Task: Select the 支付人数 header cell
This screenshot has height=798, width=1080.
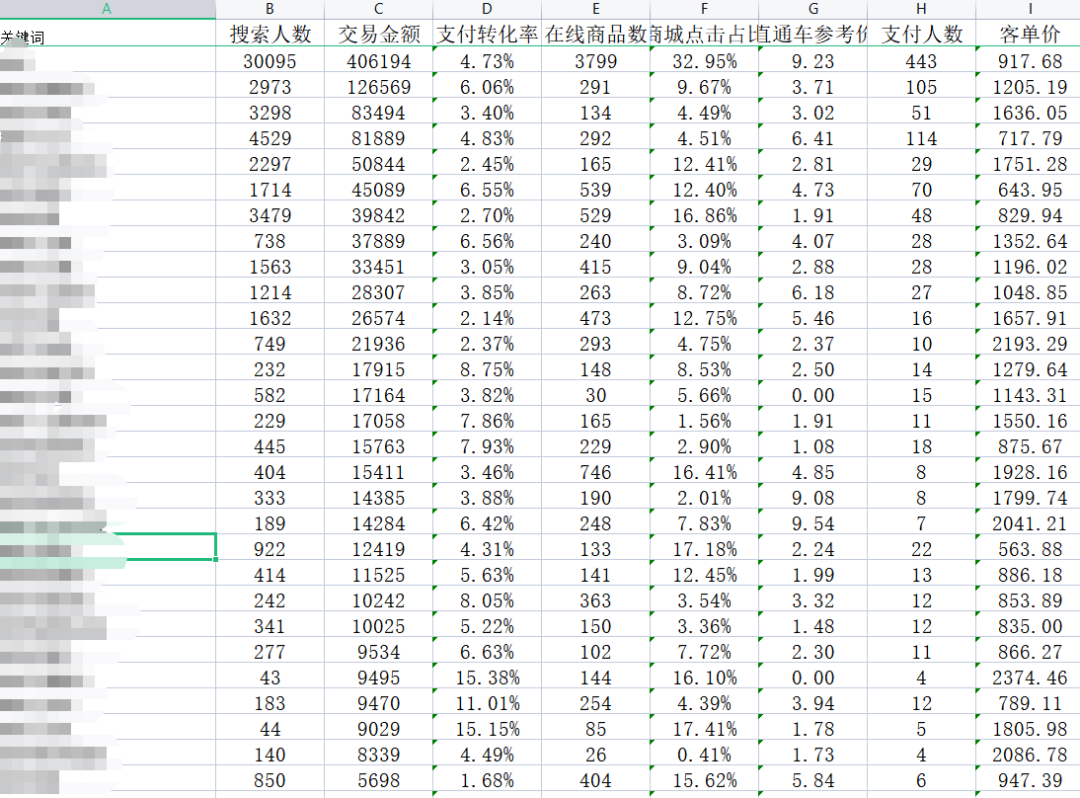Action: tap(921, 35)
